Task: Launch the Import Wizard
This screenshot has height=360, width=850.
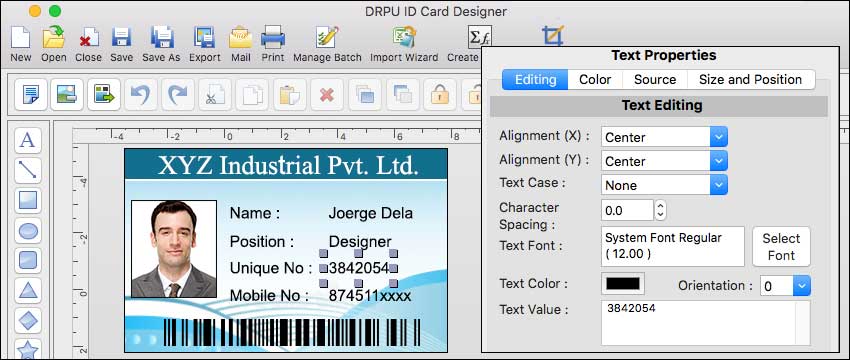Action: pyautogui.click(x=404, y=38)
